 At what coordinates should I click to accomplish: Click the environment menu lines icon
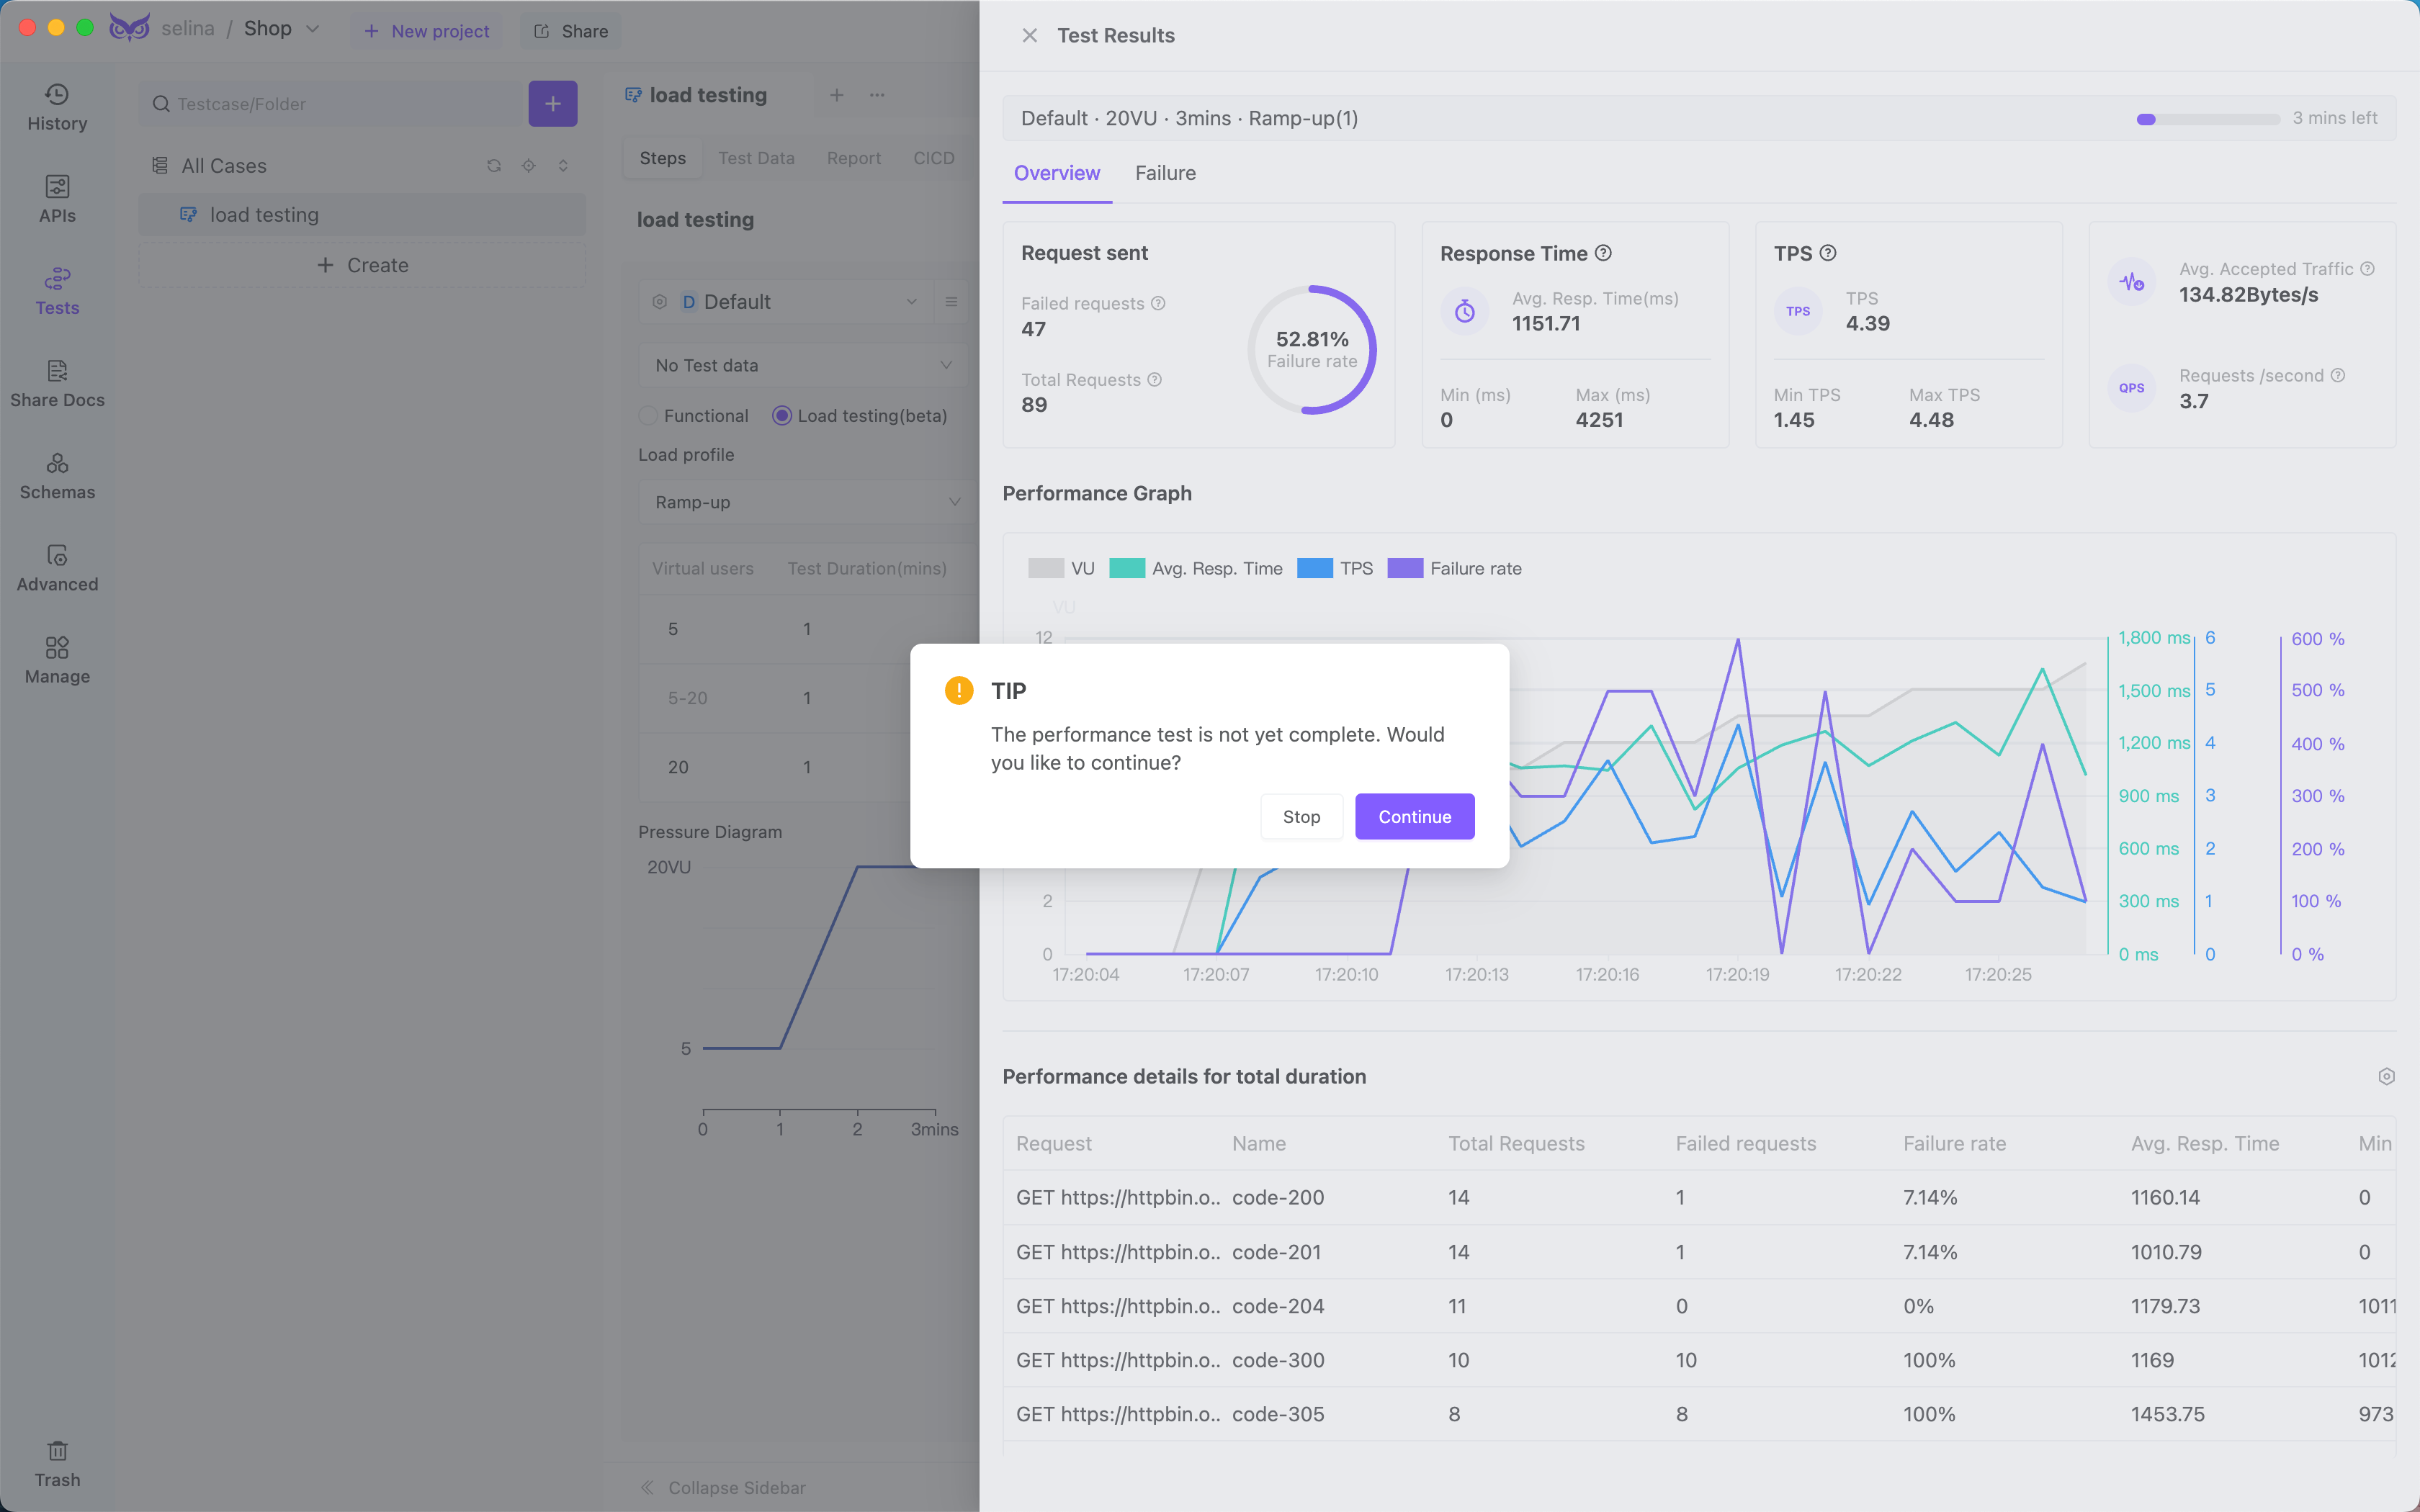pos(951,302)
